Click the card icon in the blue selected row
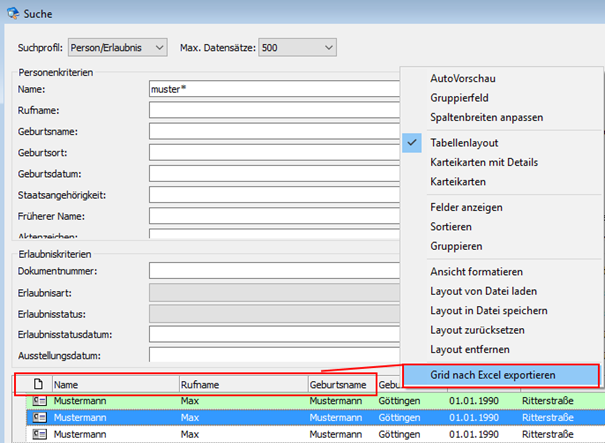 pyautogui.click(x=41, y=417)
